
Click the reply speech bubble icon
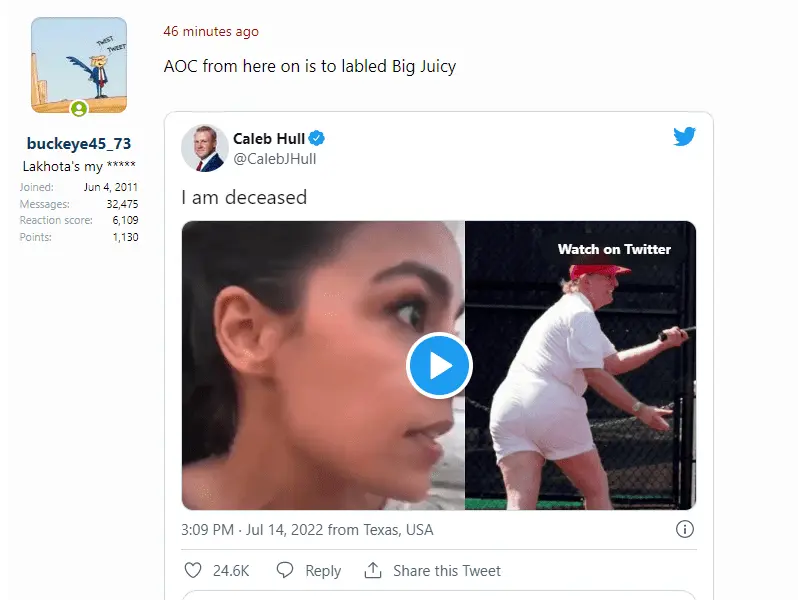click(x=285, y=570)
